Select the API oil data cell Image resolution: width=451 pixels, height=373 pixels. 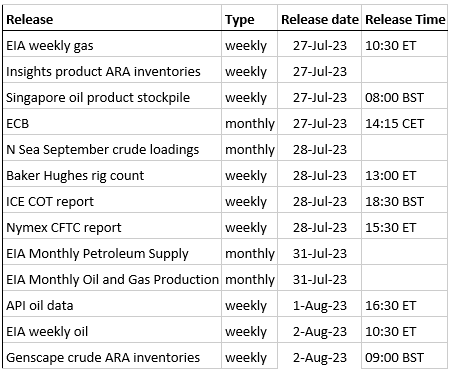click(112, 305)
